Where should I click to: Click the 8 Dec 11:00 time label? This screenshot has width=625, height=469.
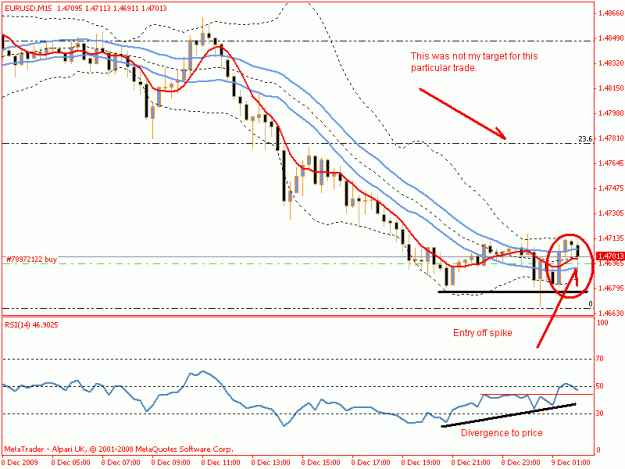click(x=221, y=462)
